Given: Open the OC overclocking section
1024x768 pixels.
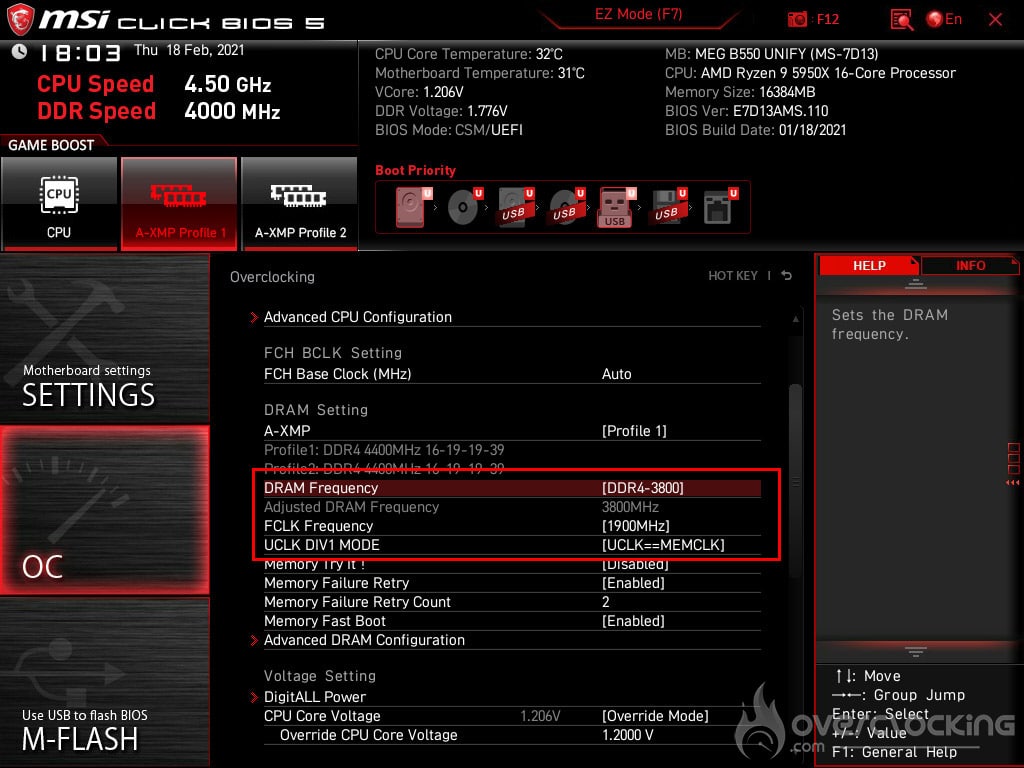Looking at the screenshot, I should pyautogui.click(x=104, y=510).
